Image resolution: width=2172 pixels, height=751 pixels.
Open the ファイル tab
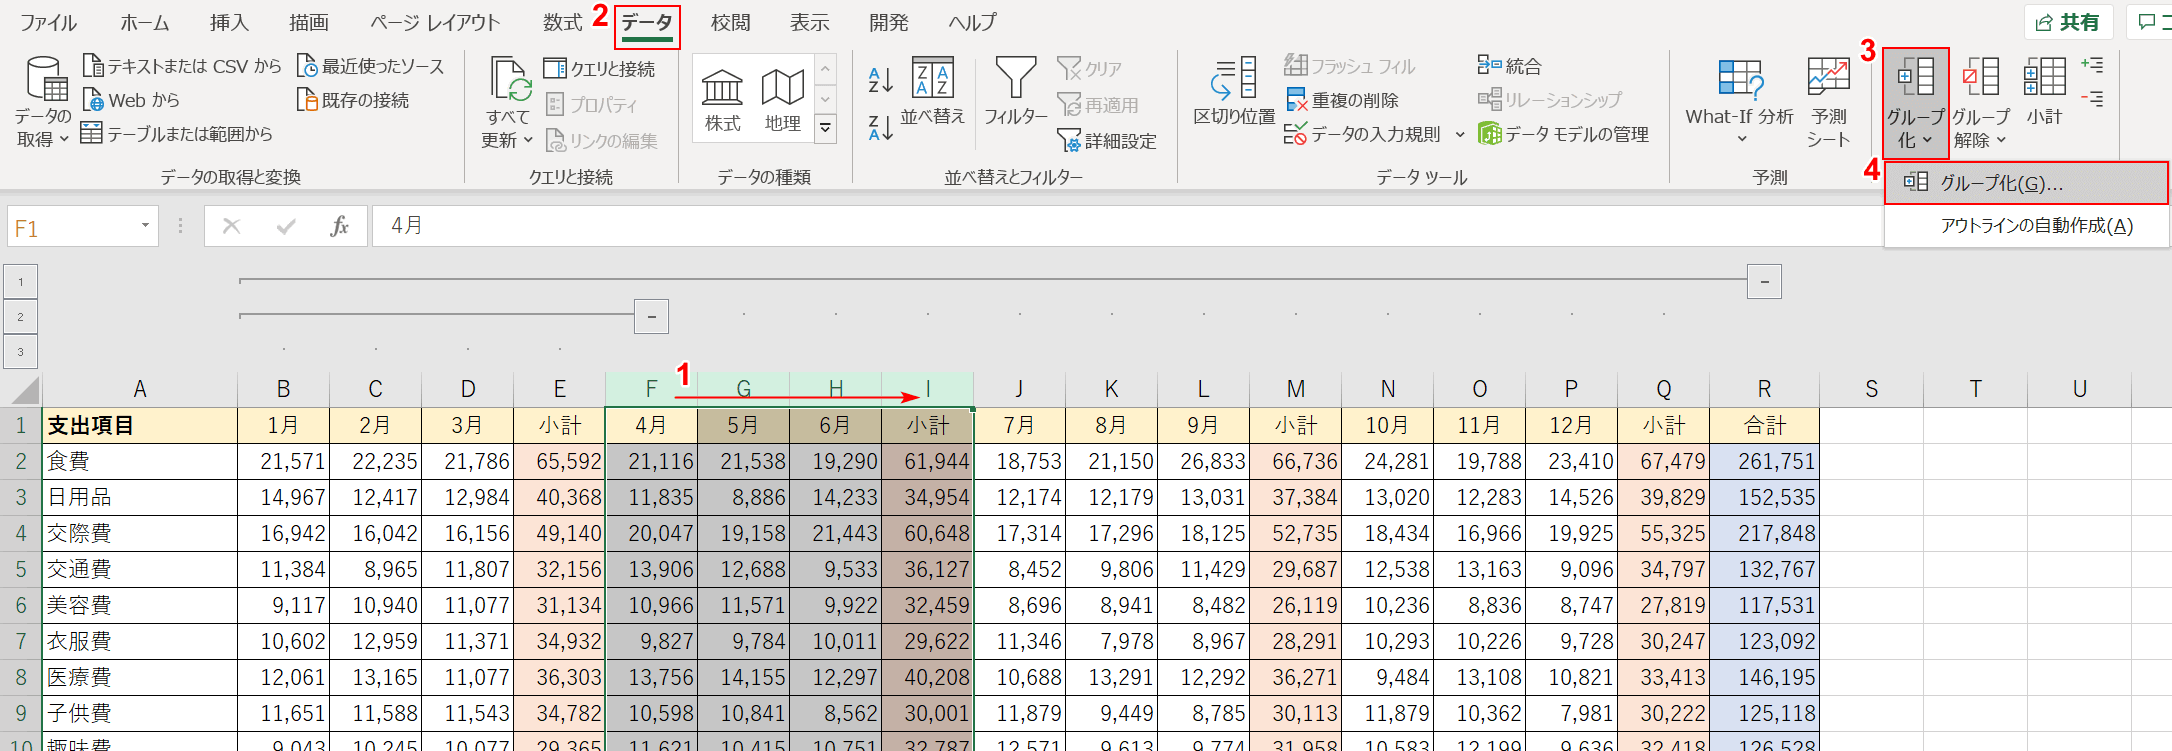pyautogui.click(x=48, y=22)
